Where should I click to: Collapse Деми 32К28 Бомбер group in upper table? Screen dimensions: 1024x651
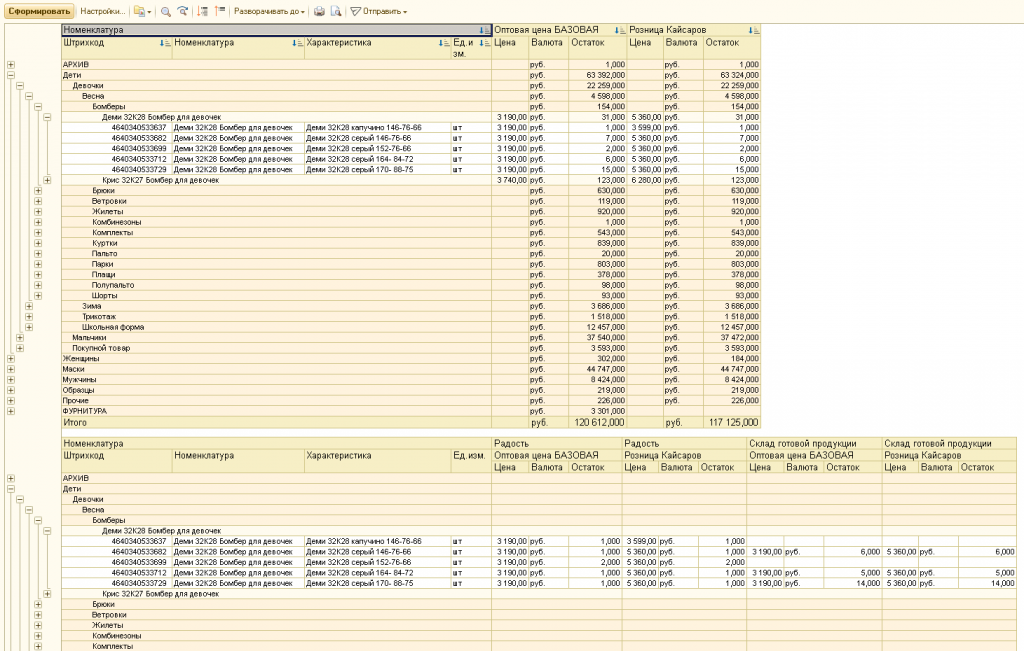[47, 117]
